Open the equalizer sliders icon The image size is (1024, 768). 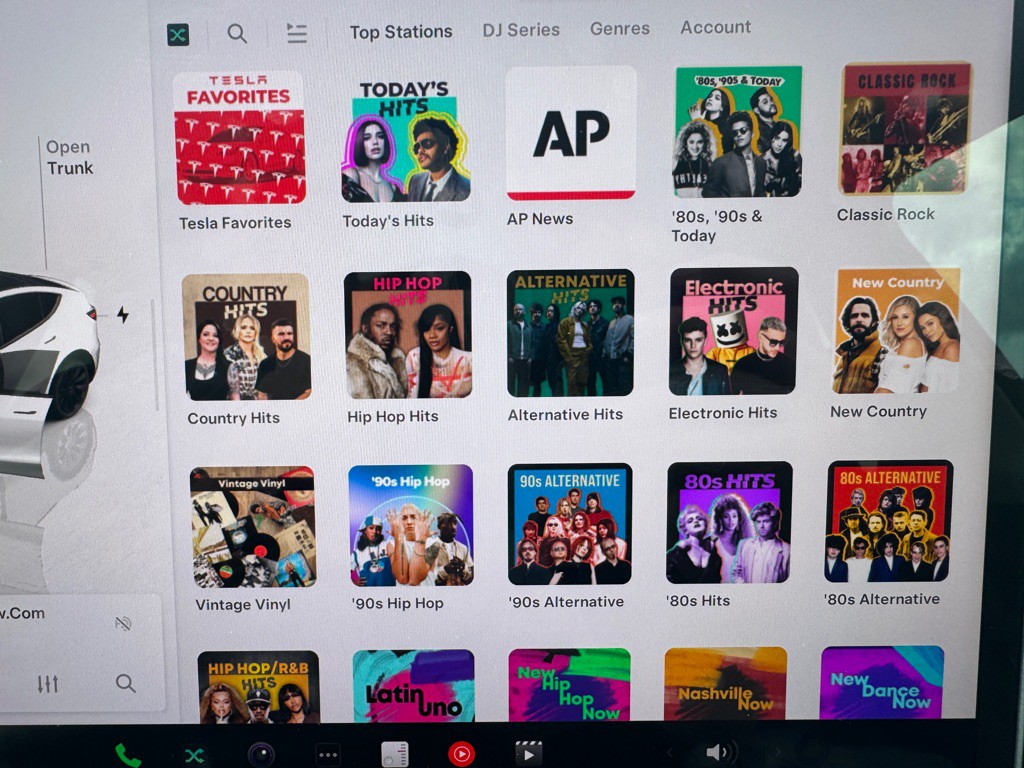pyautogui.click(x=48, y=684)
